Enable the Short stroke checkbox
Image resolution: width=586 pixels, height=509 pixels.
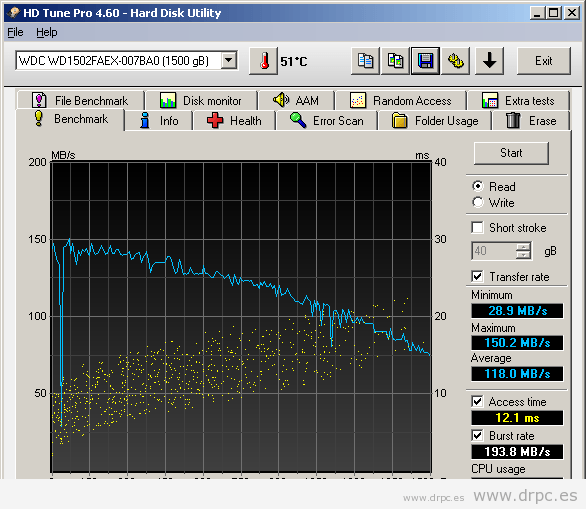477,227
